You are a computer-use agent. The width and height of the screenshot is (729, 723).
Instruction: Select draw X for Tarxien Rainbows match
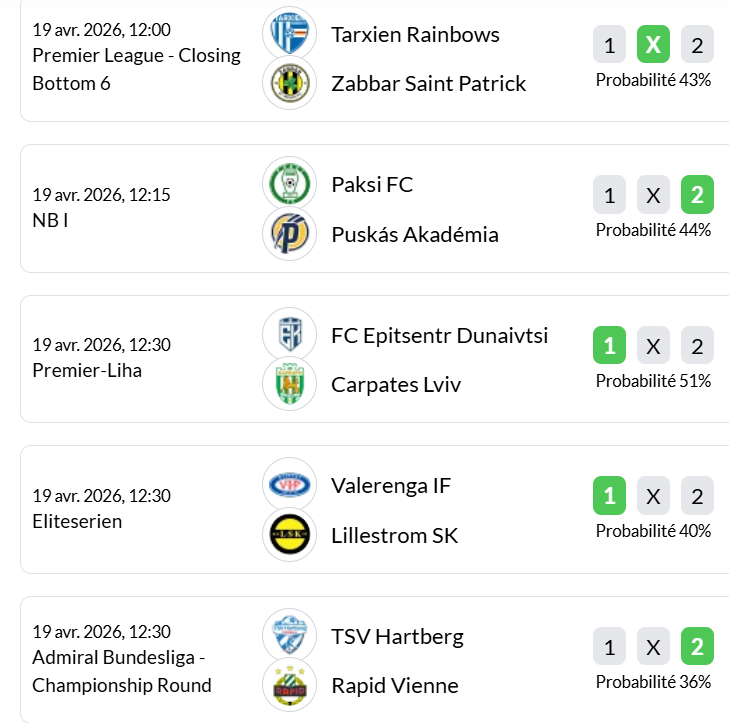pos(653,45)
